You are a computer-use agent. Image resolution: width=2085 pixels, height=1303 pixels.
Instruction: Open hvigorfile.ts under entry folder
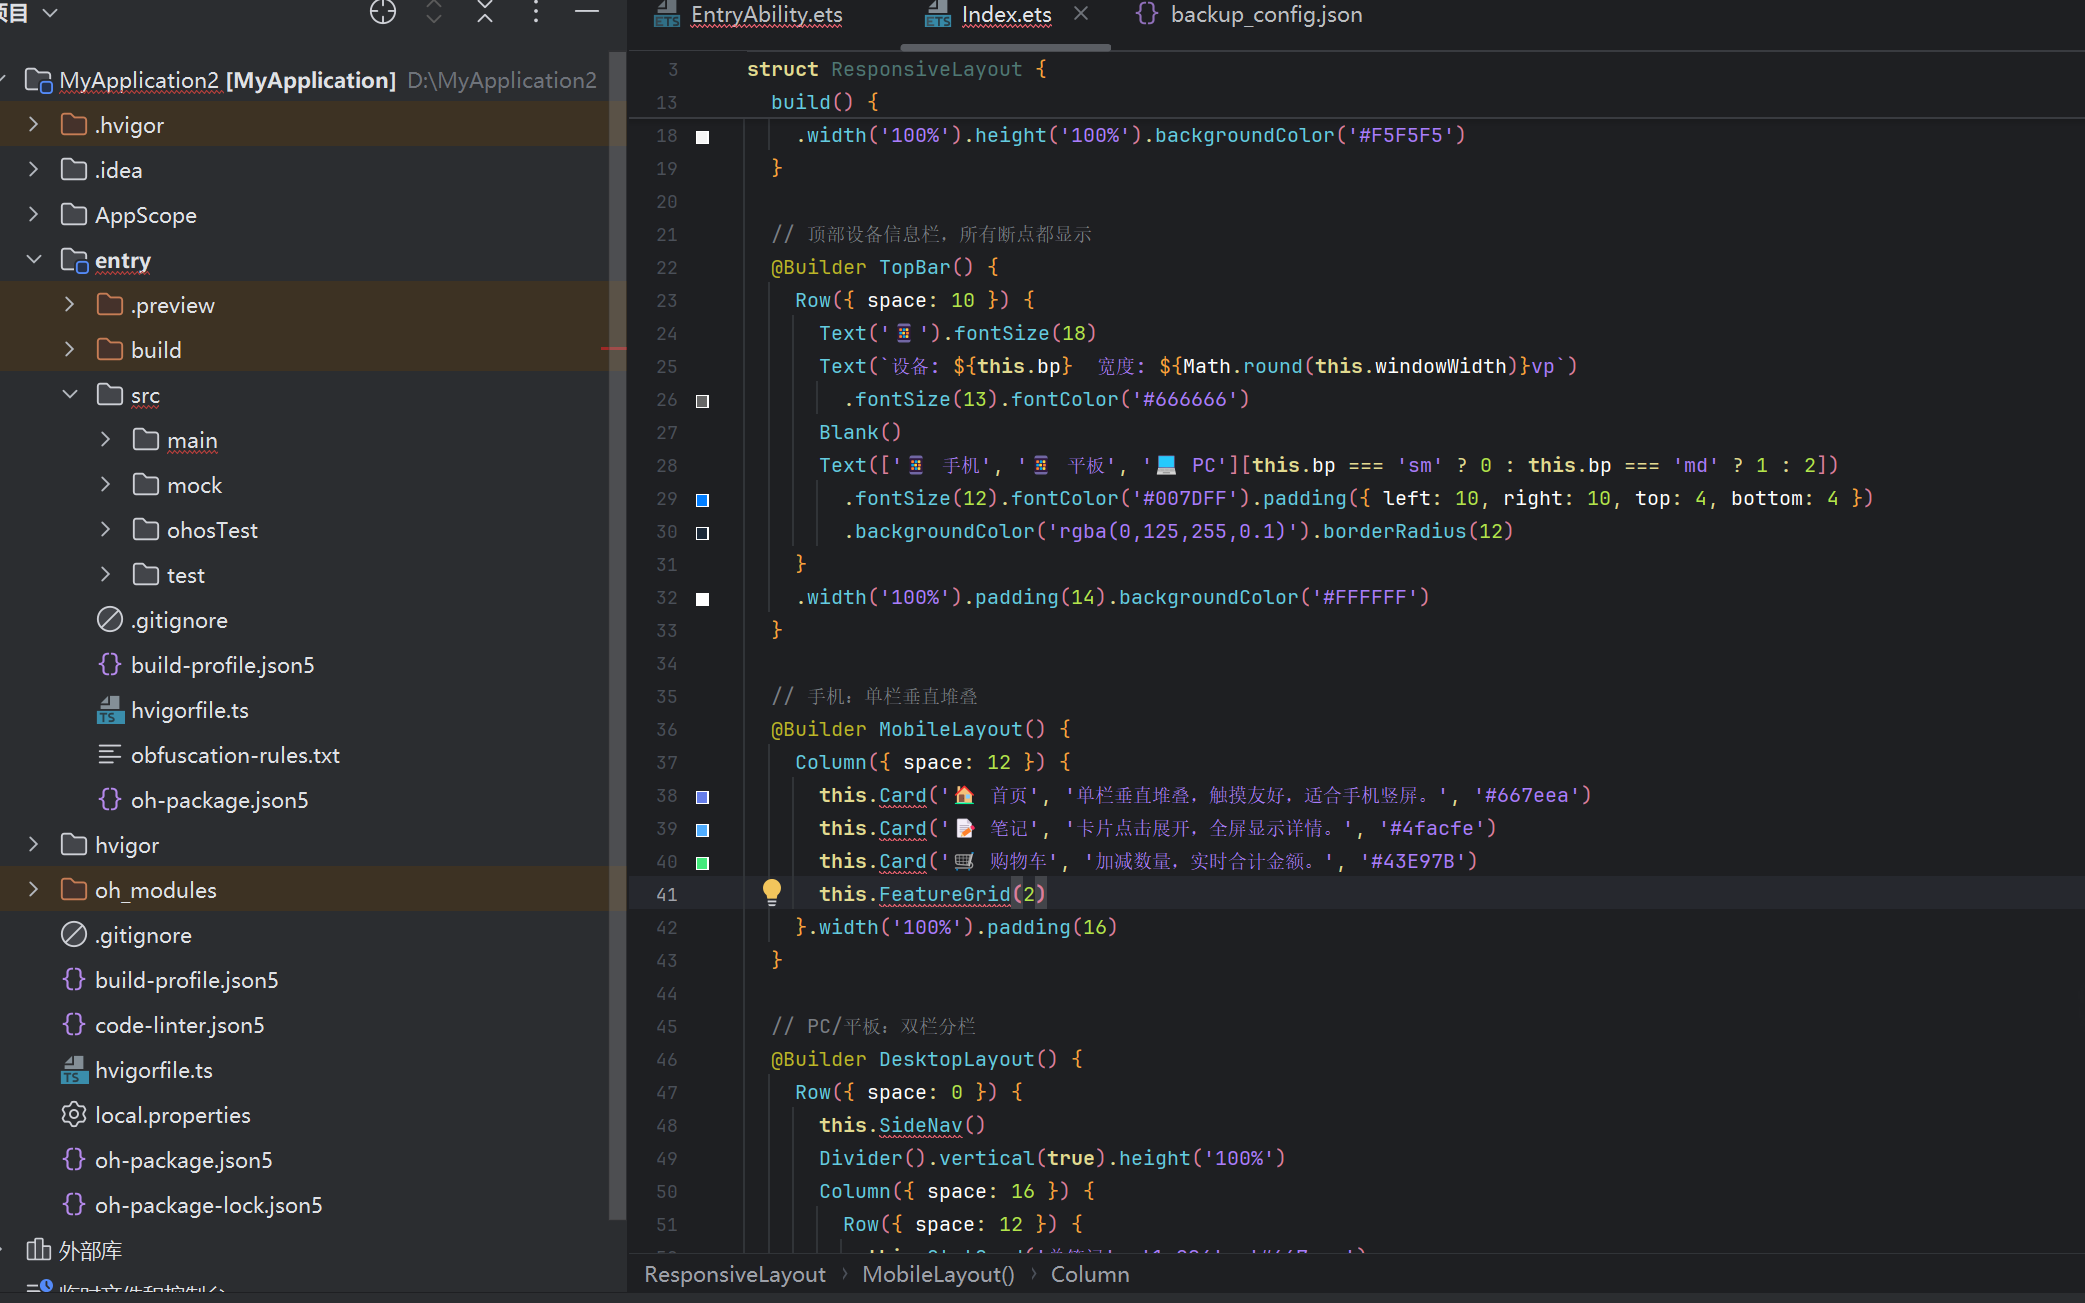pyautogui.click(x=189, y=710)
